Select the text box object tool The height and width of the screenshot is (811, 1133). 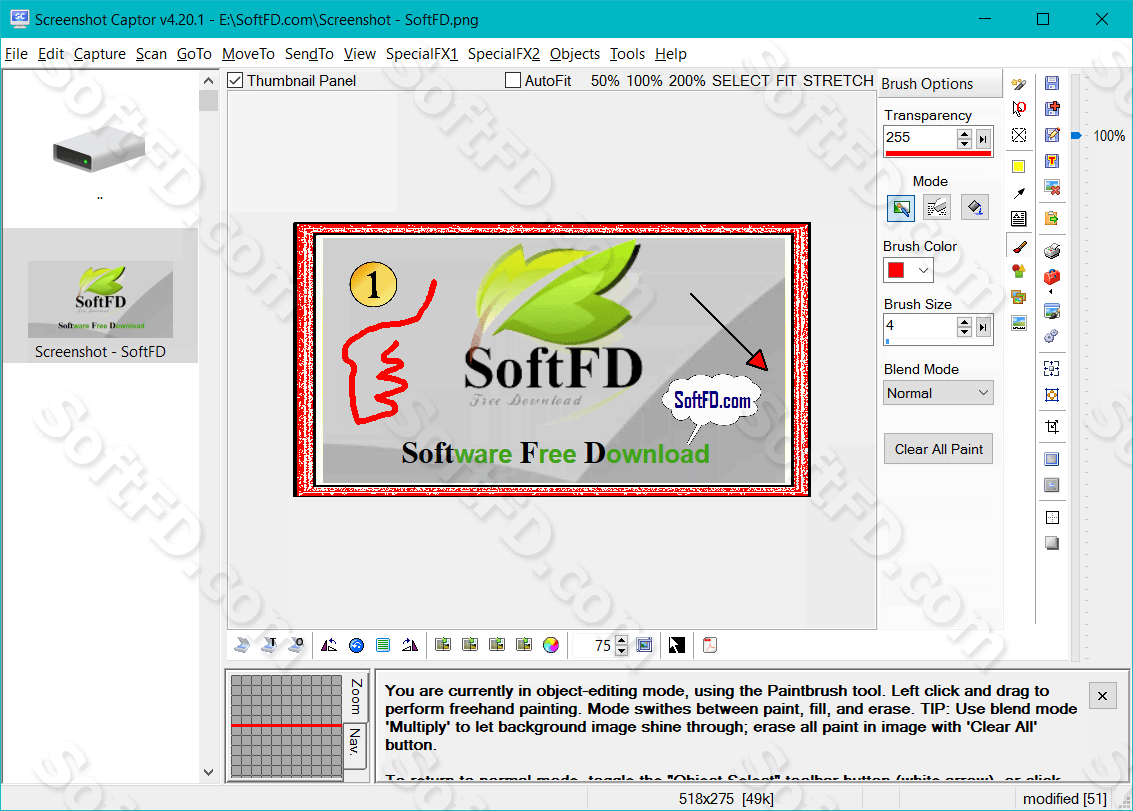tap(1019, 218)
